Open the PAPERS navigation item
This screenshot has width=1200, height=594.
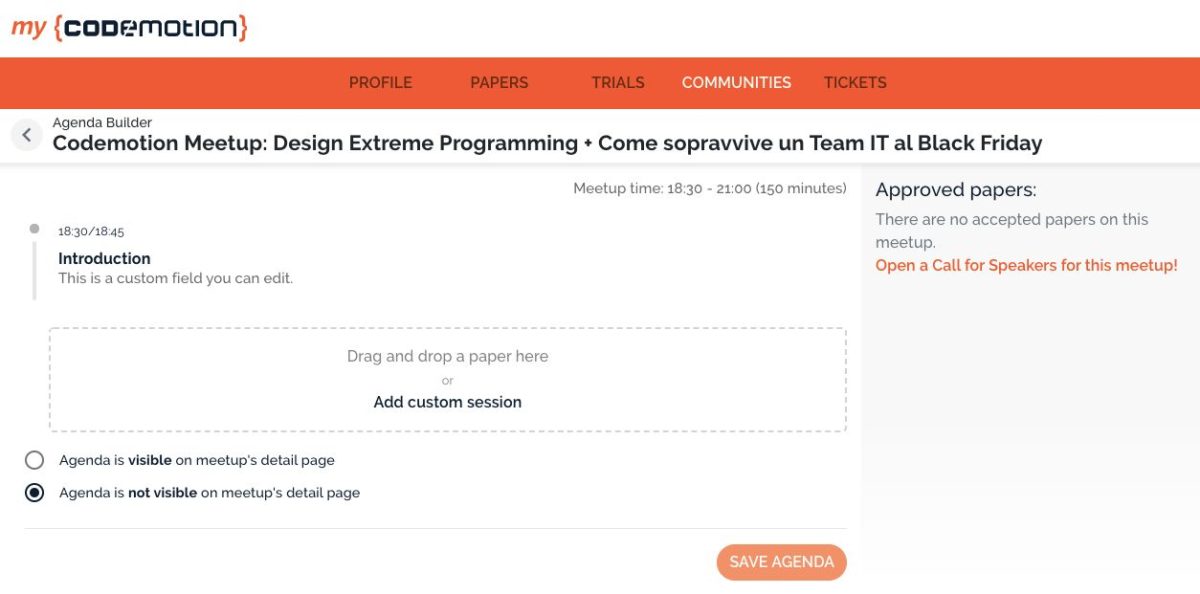499,83
